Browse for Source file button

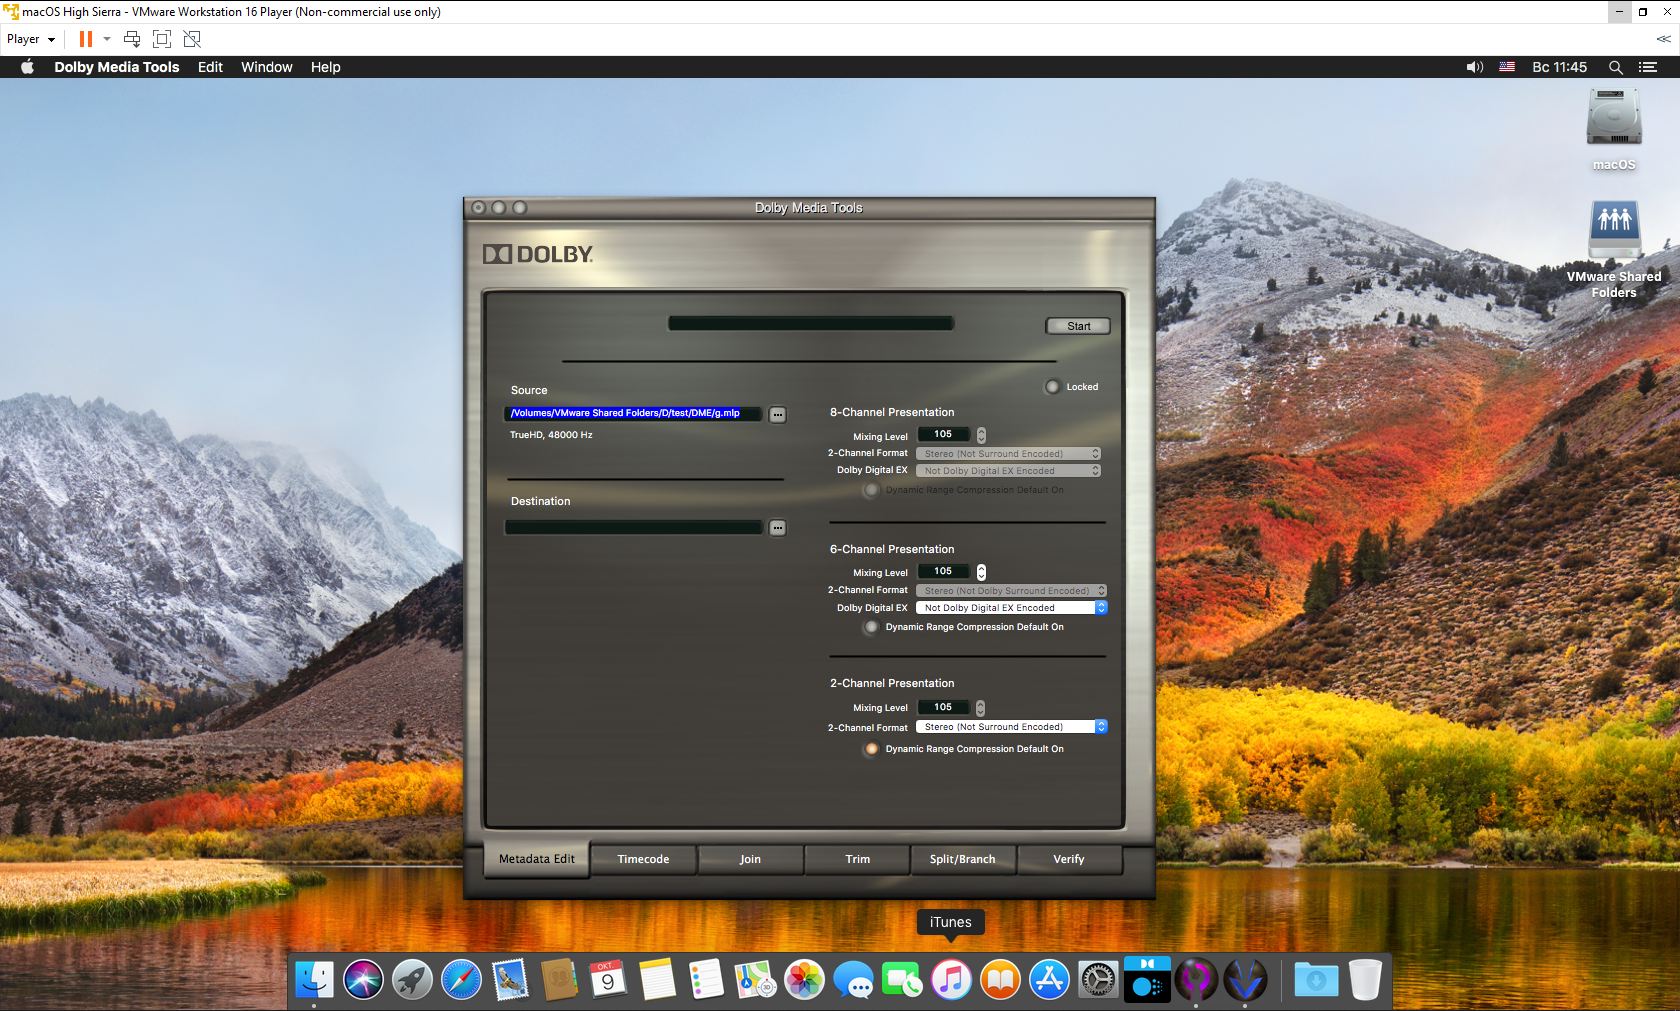point(777,415)
